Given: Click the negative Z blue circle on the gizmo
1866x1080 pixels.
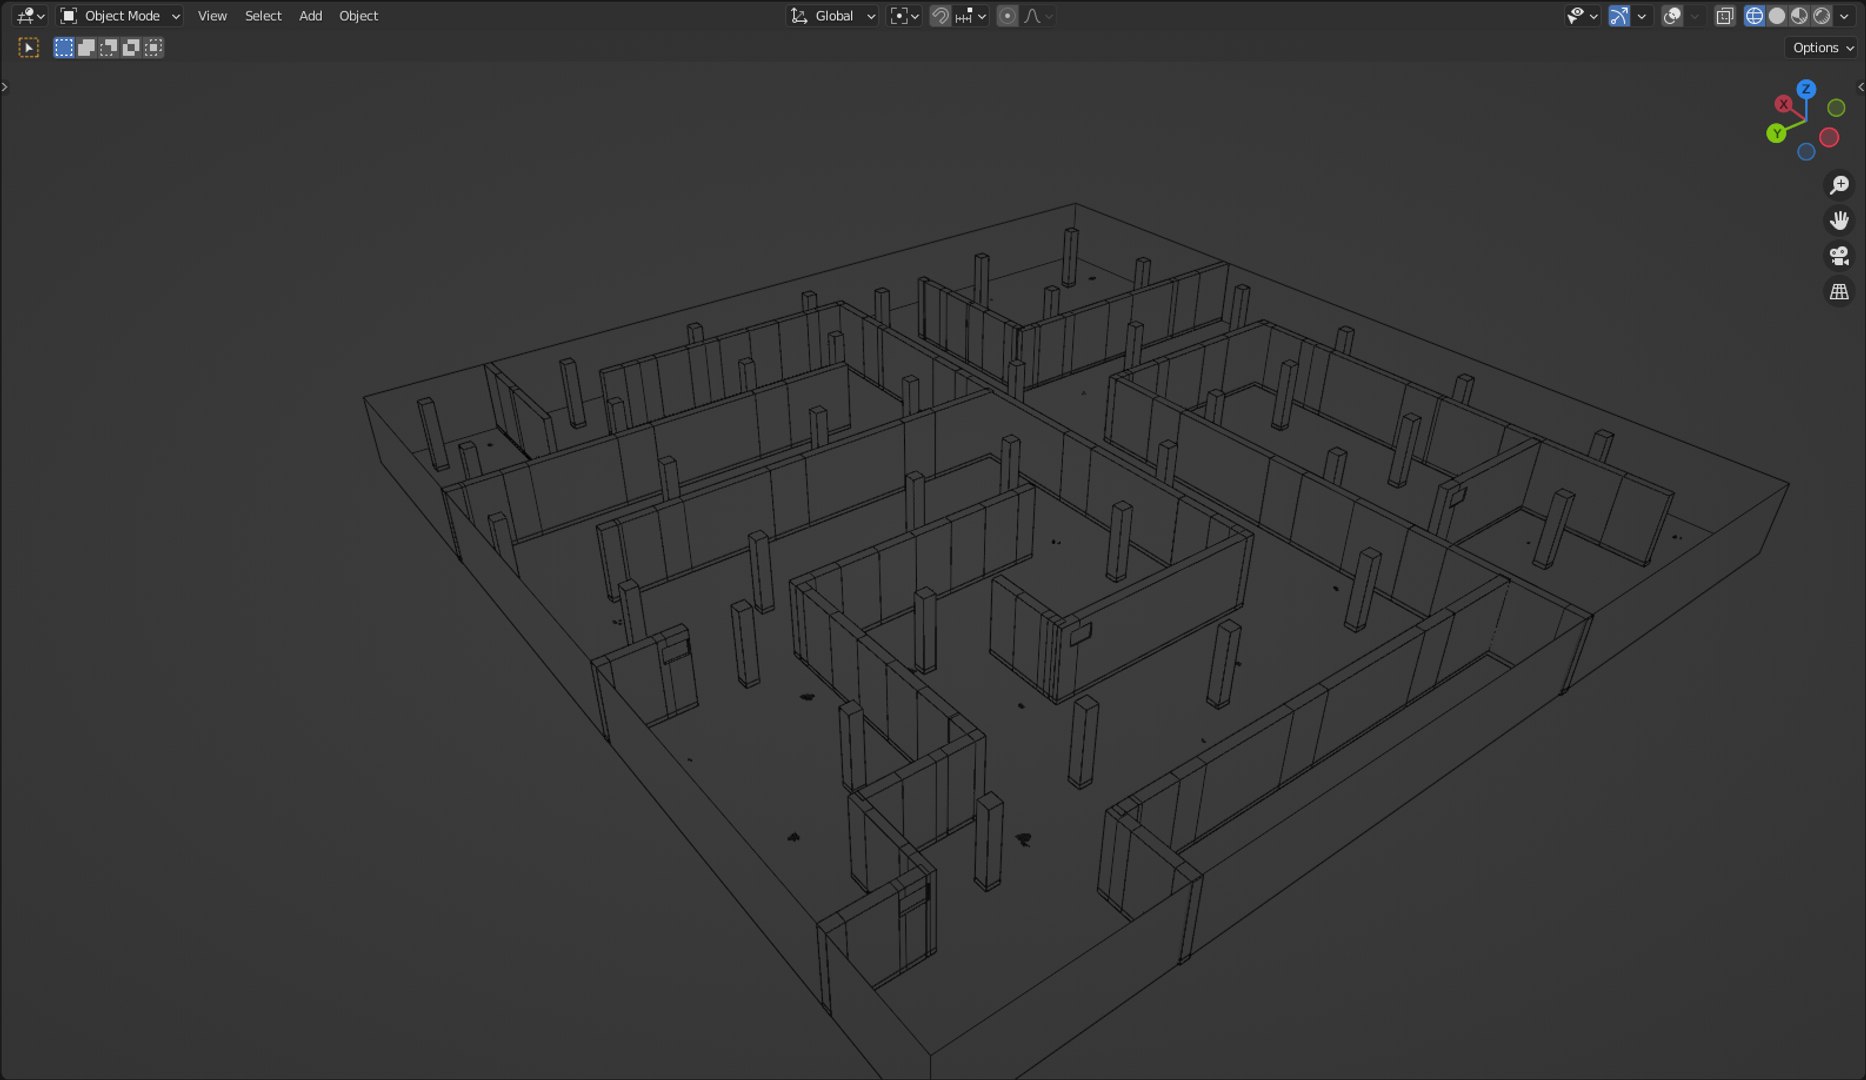Looking at the screenshot, I should (x=1806, y=152).
